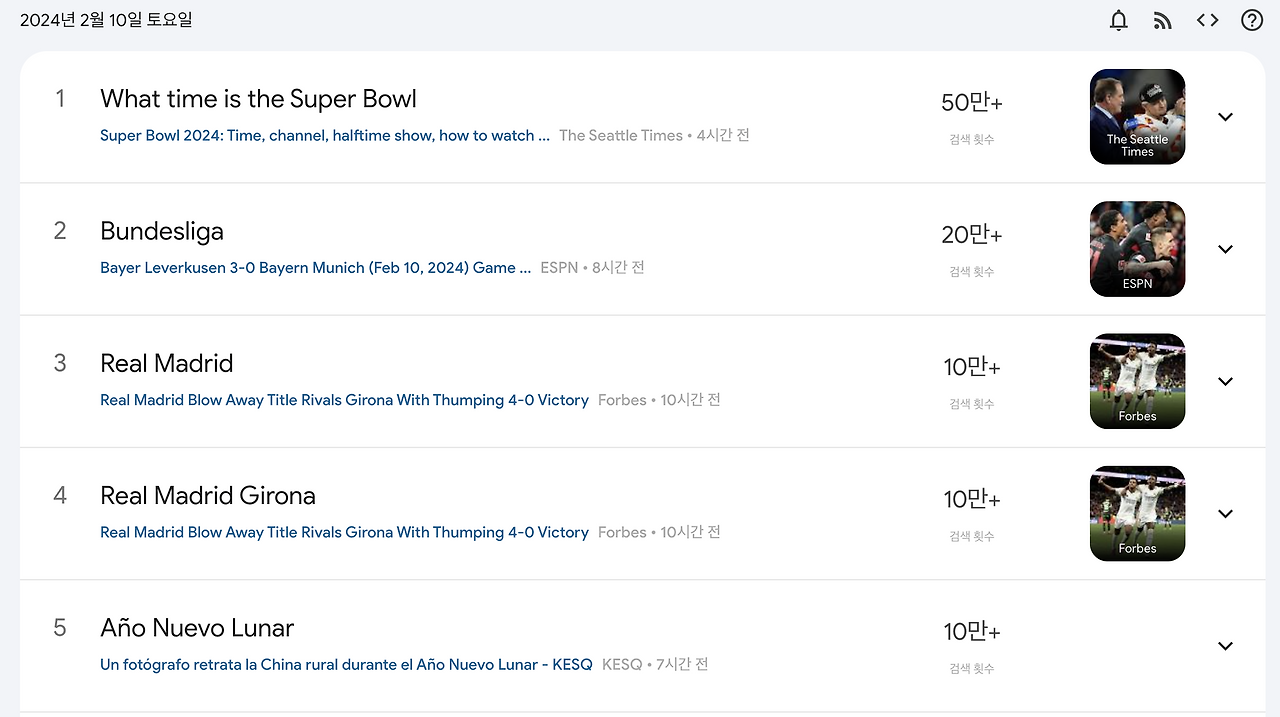Expand the Bundesliga trend row
1280x717 pixels.
tap(1225, 249)
